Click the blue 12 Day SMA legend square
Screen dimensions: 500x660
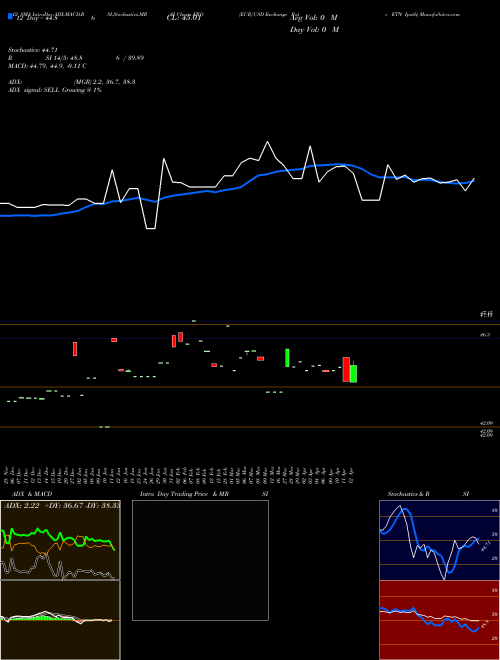[x=10, y=17]
